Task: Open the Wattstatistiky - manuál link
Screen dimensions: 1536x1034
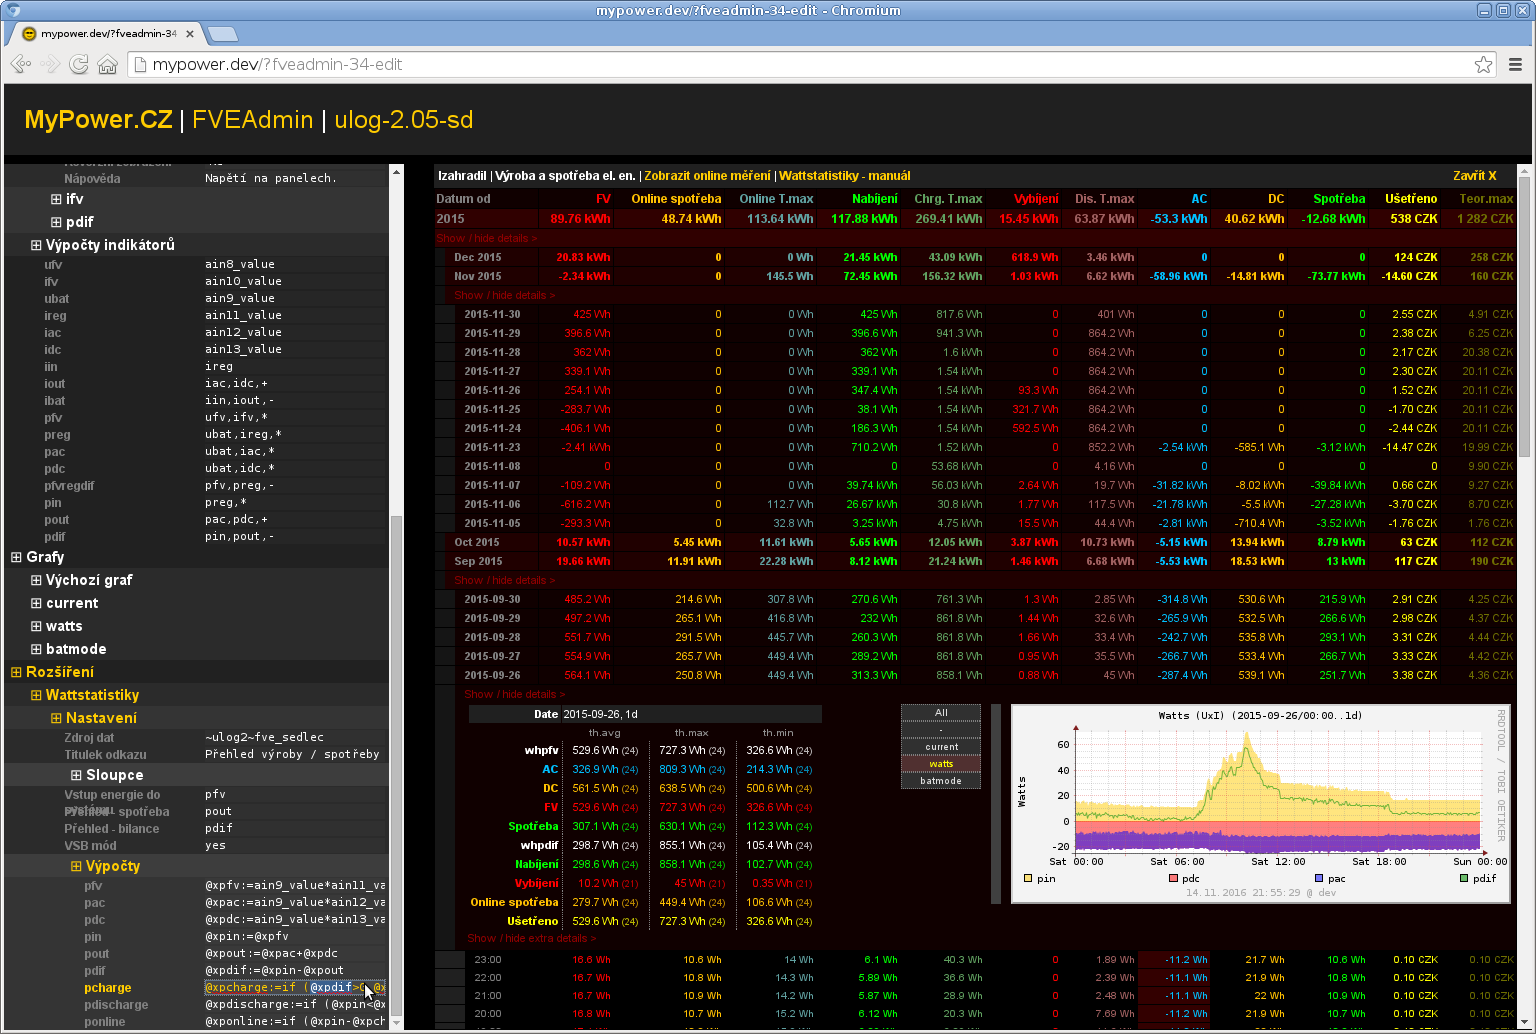Action: coord(844,176)
